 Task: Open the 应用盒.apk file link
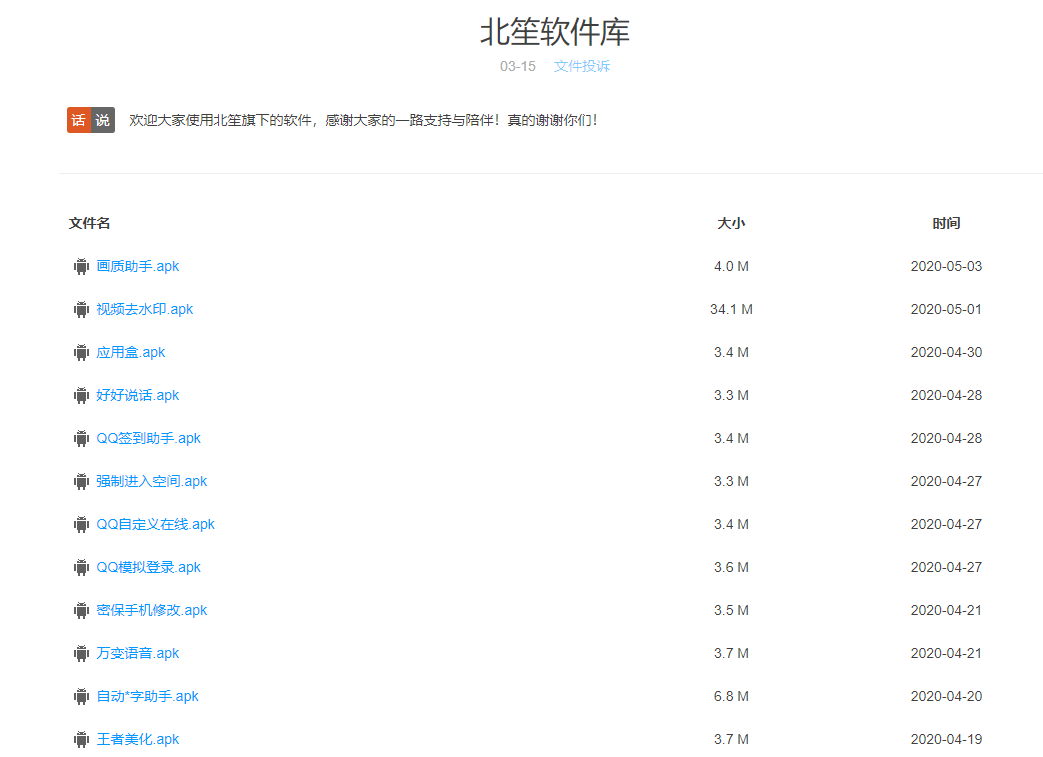click(130, 353)
